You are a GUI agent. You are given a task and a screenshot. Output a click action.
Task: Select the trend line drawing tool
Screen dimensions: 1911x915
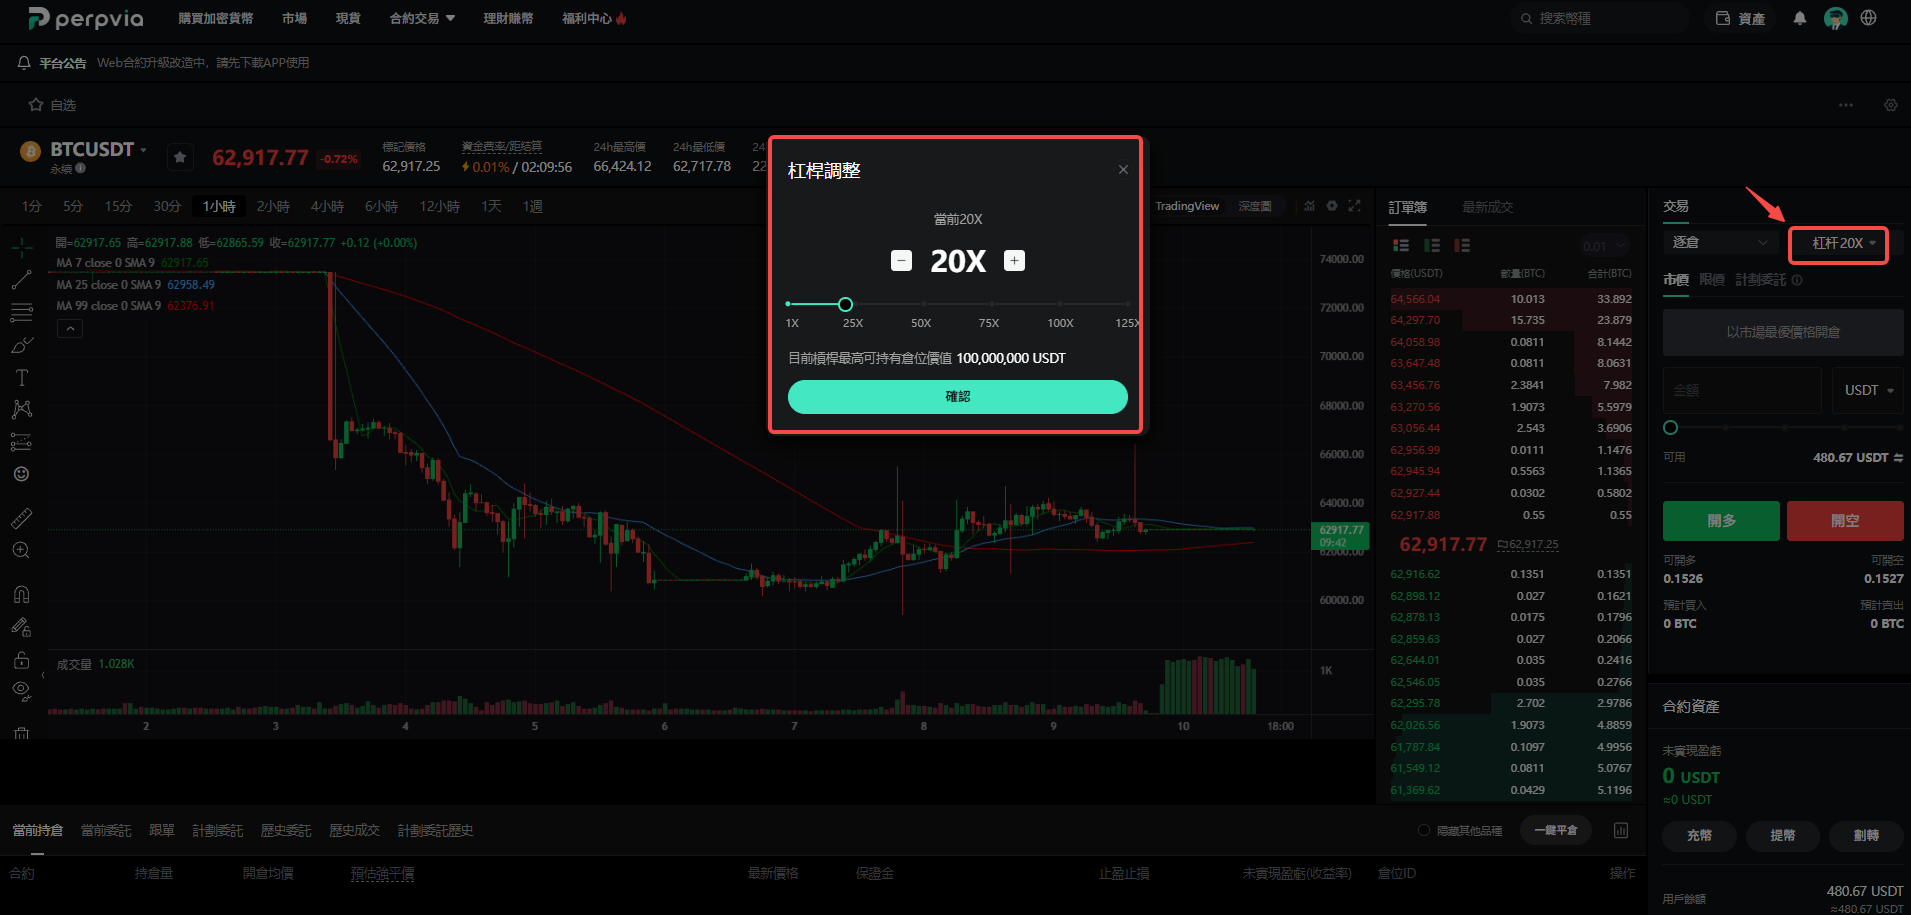pyautogui.click(x=21, y=280)
